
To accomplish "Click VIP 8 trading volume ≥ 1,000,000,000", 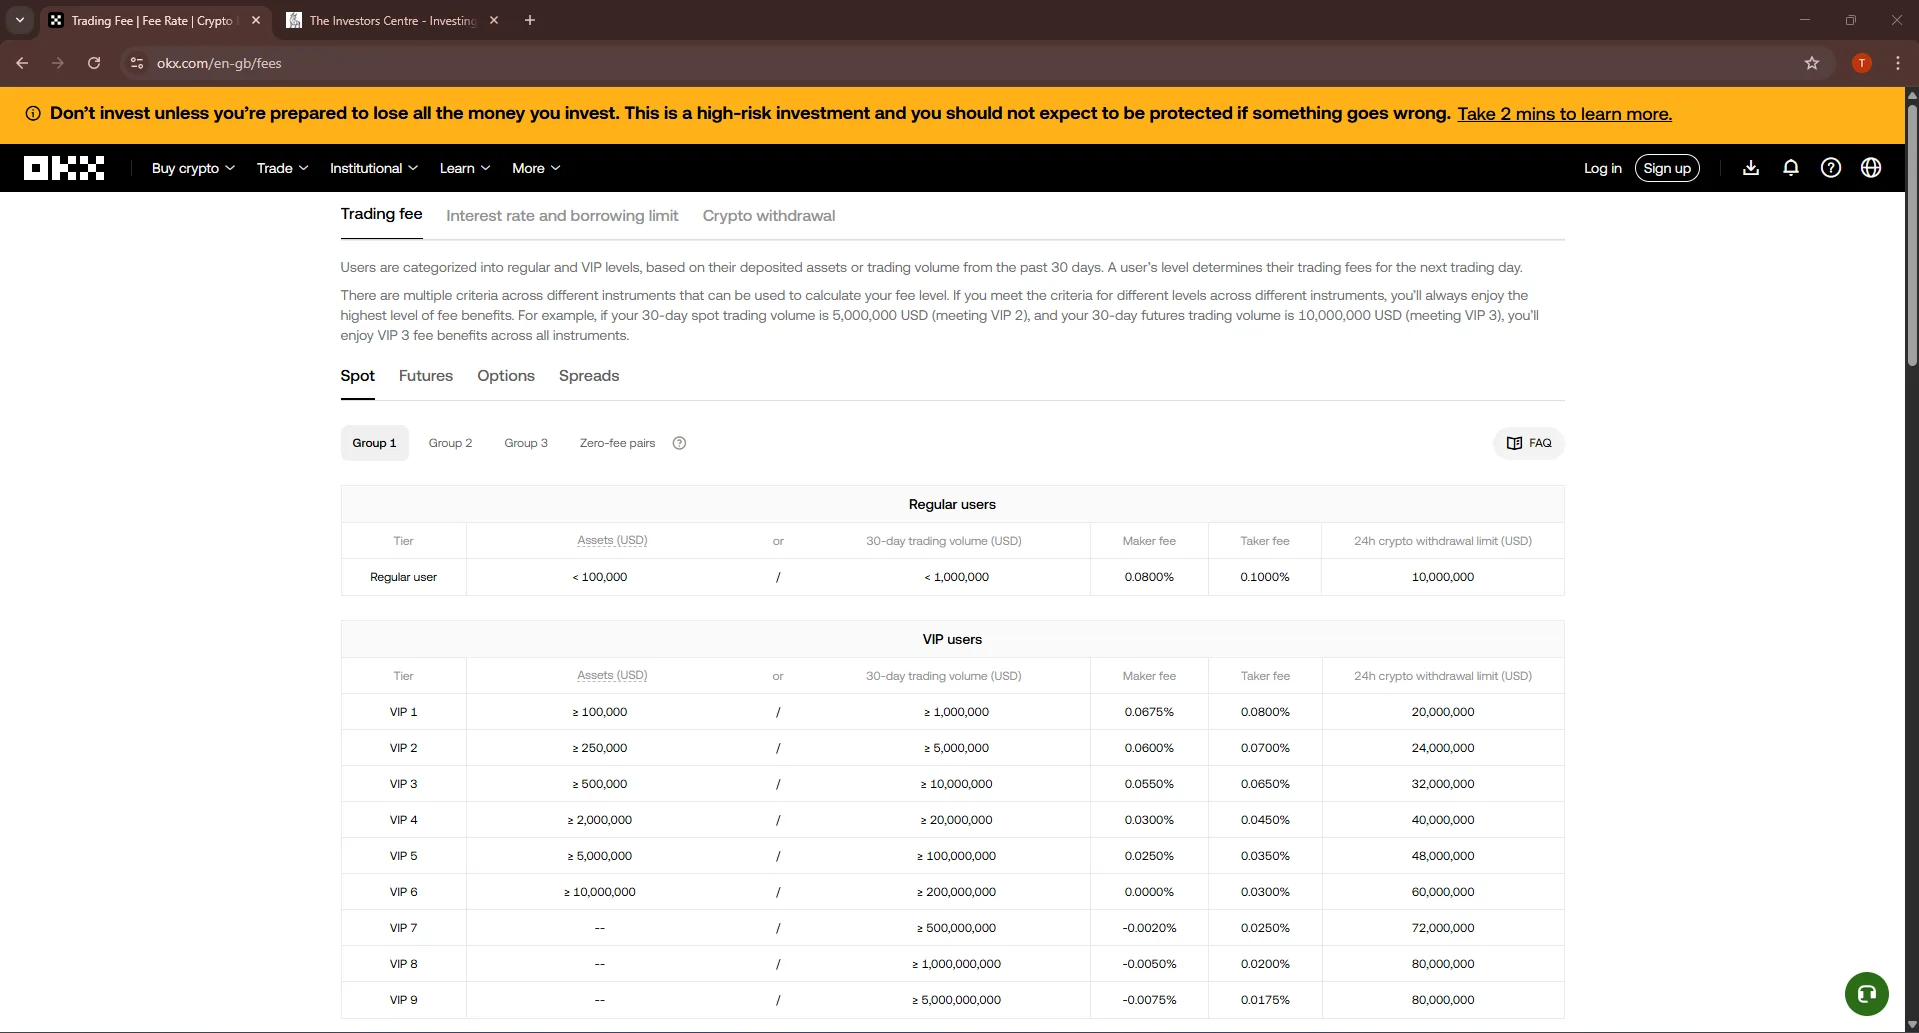I will click(956, 964).
